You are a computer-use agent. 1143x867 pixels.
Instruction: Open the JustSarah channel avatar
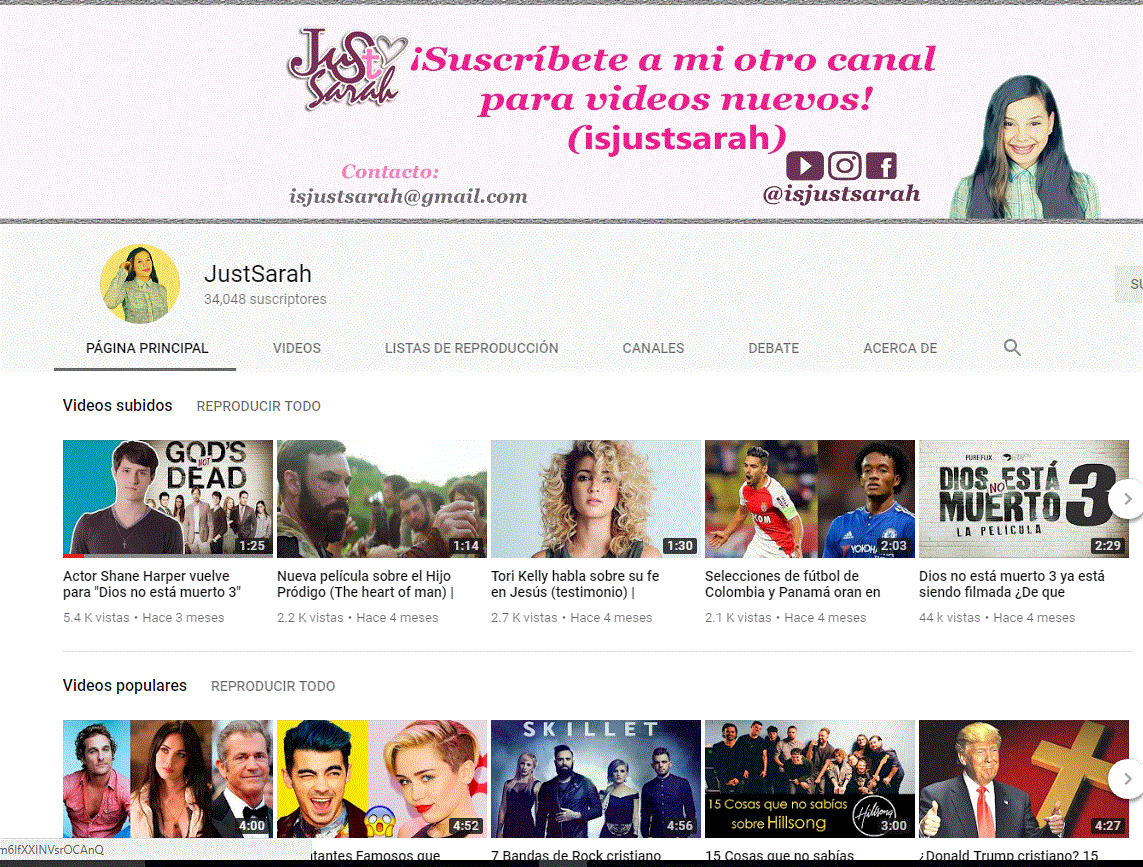click(140, 284)
